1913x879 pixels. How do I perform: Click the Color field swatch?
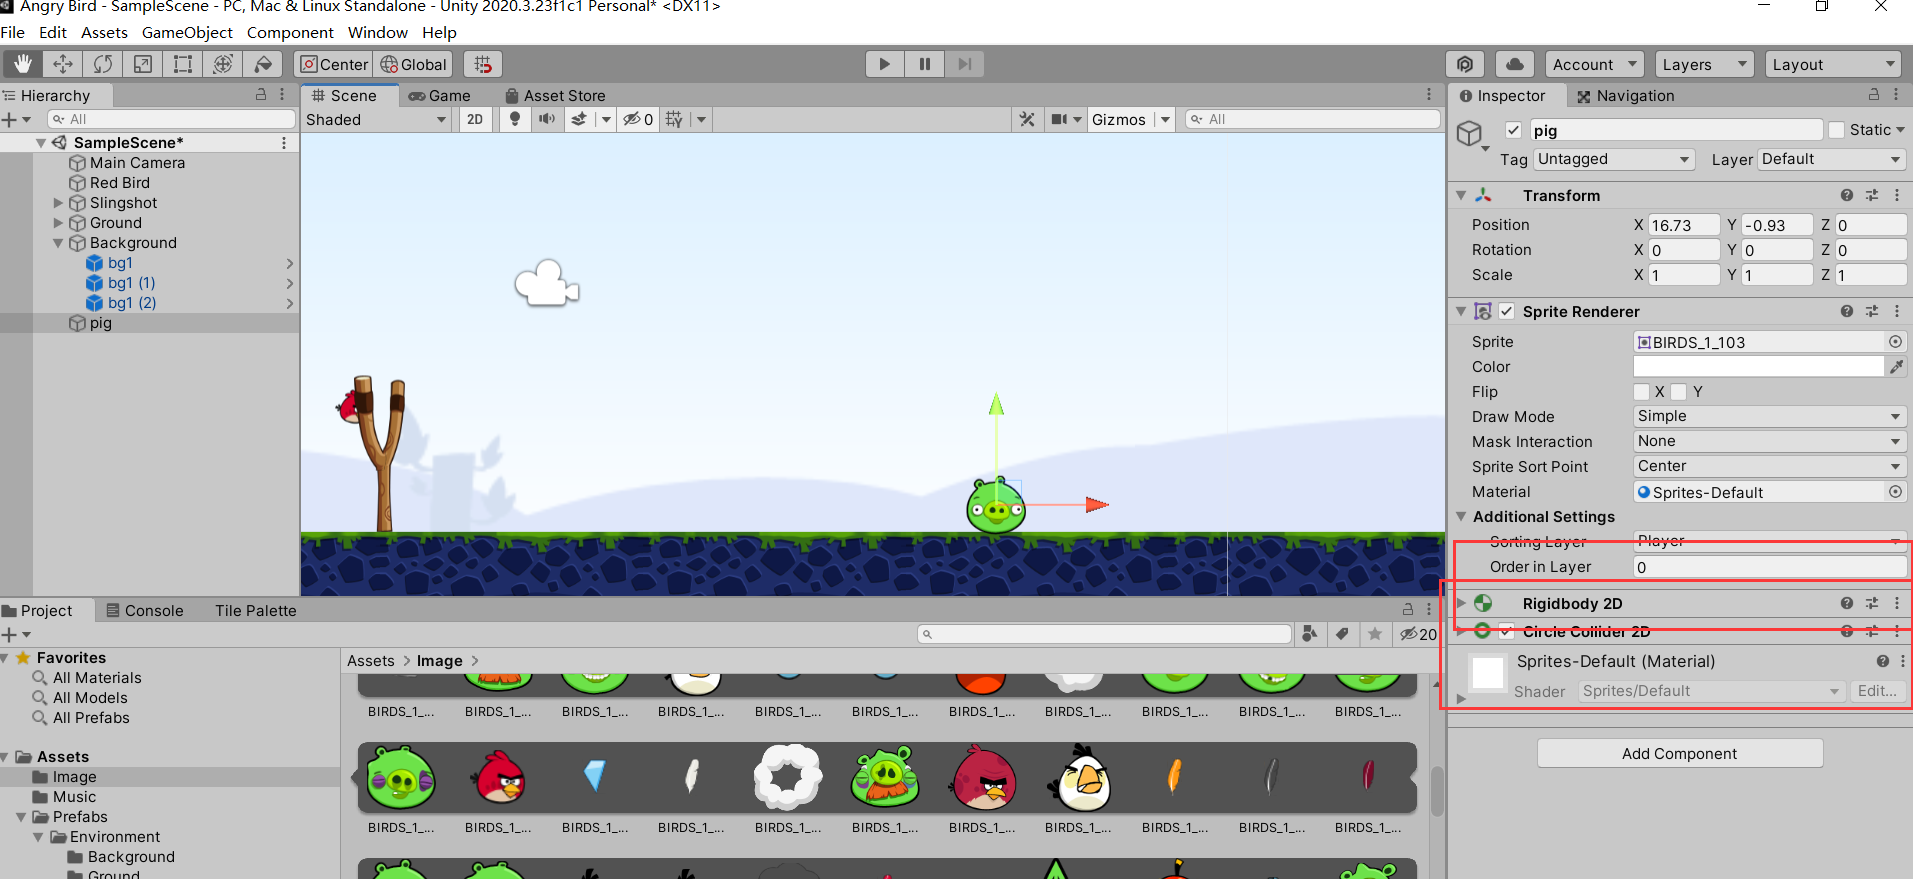1759,367
